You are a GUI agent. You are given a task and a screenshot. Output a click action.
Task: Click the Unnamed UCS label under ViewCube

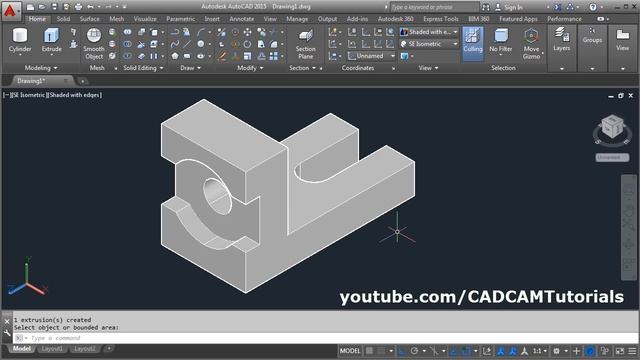tap(612, 157)
